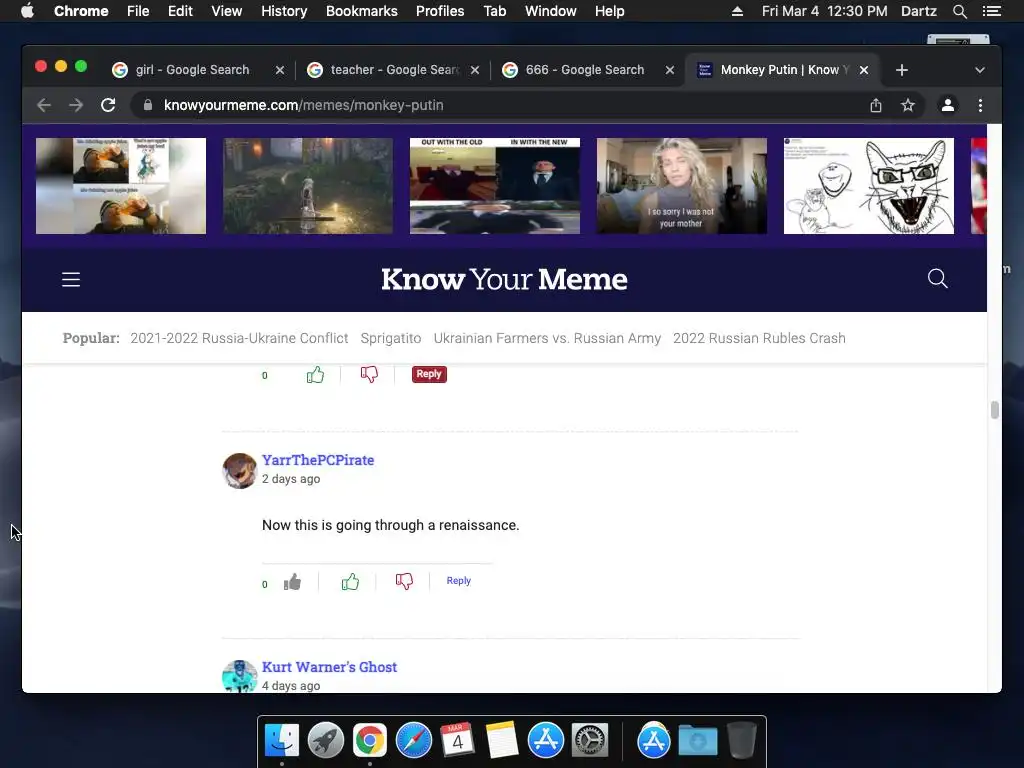Open the Bookmarks menu
This screenshot has height=768, width=1024.
[362, 11]
